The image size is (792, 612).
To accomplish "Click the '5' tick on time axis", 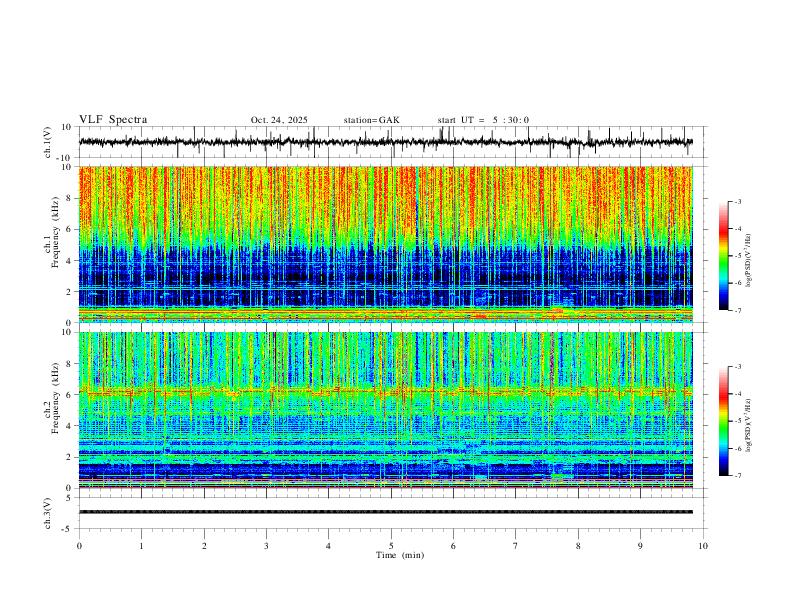I will point(391,546).
